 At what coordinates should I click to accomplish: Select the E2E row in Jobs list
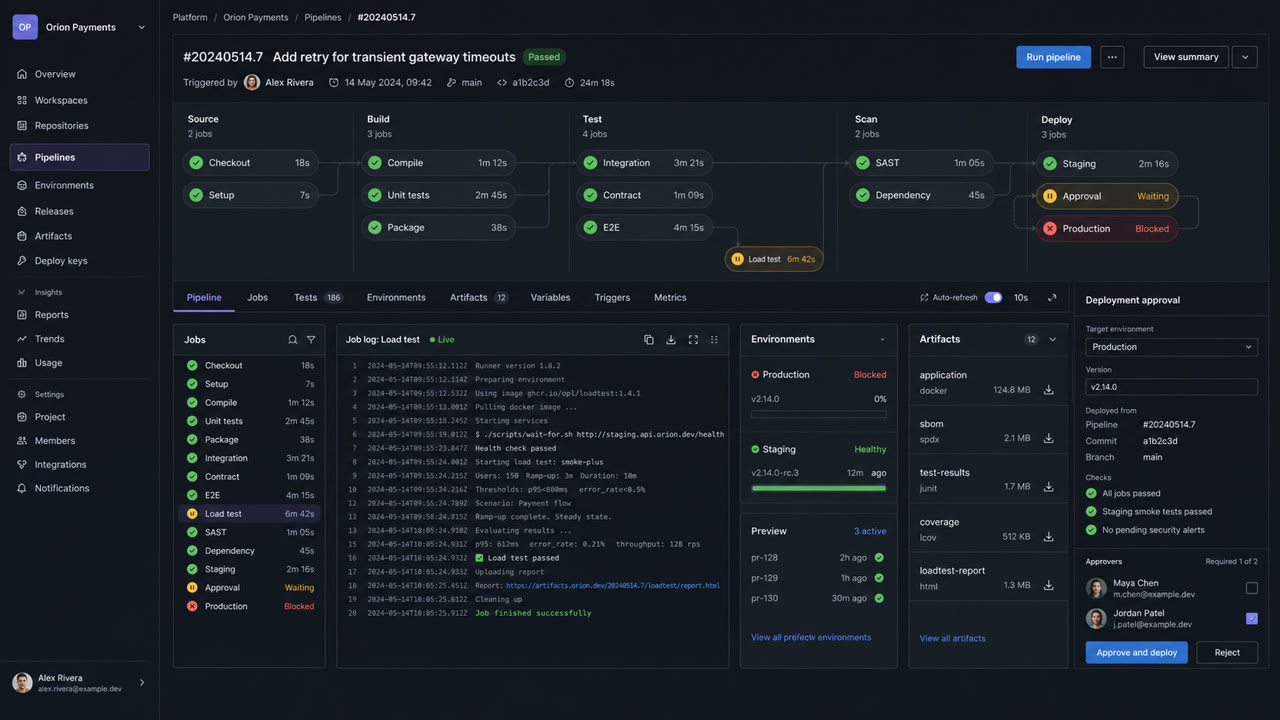tap(250, 495)
